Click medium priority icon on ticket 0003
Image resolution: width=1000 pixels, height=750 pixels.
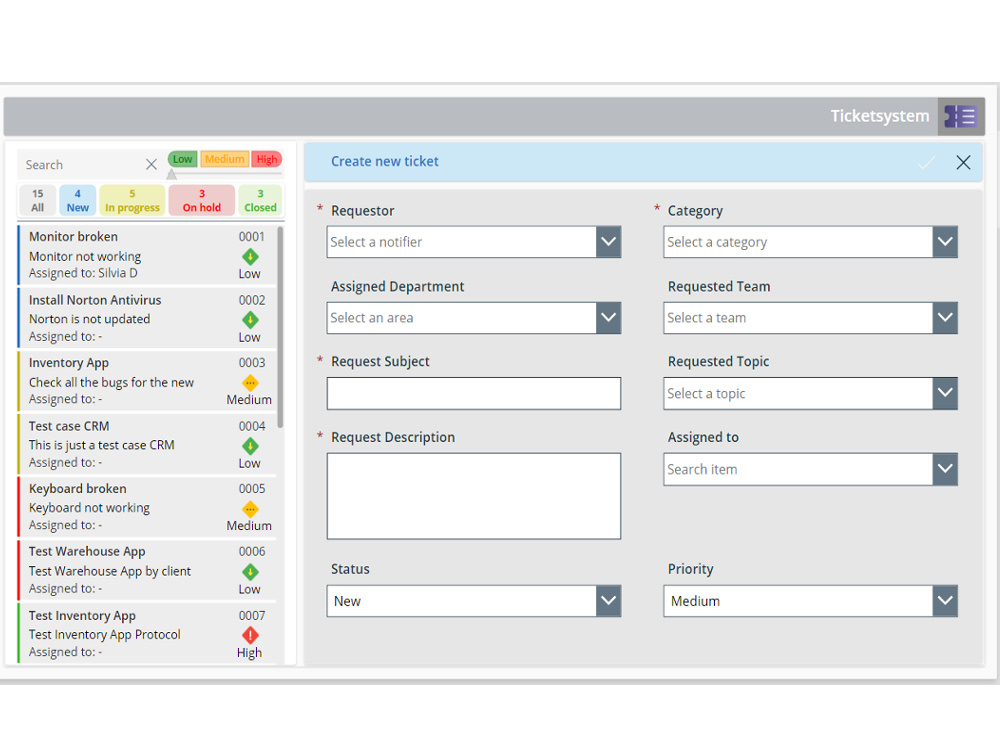(x=250, y=383)
